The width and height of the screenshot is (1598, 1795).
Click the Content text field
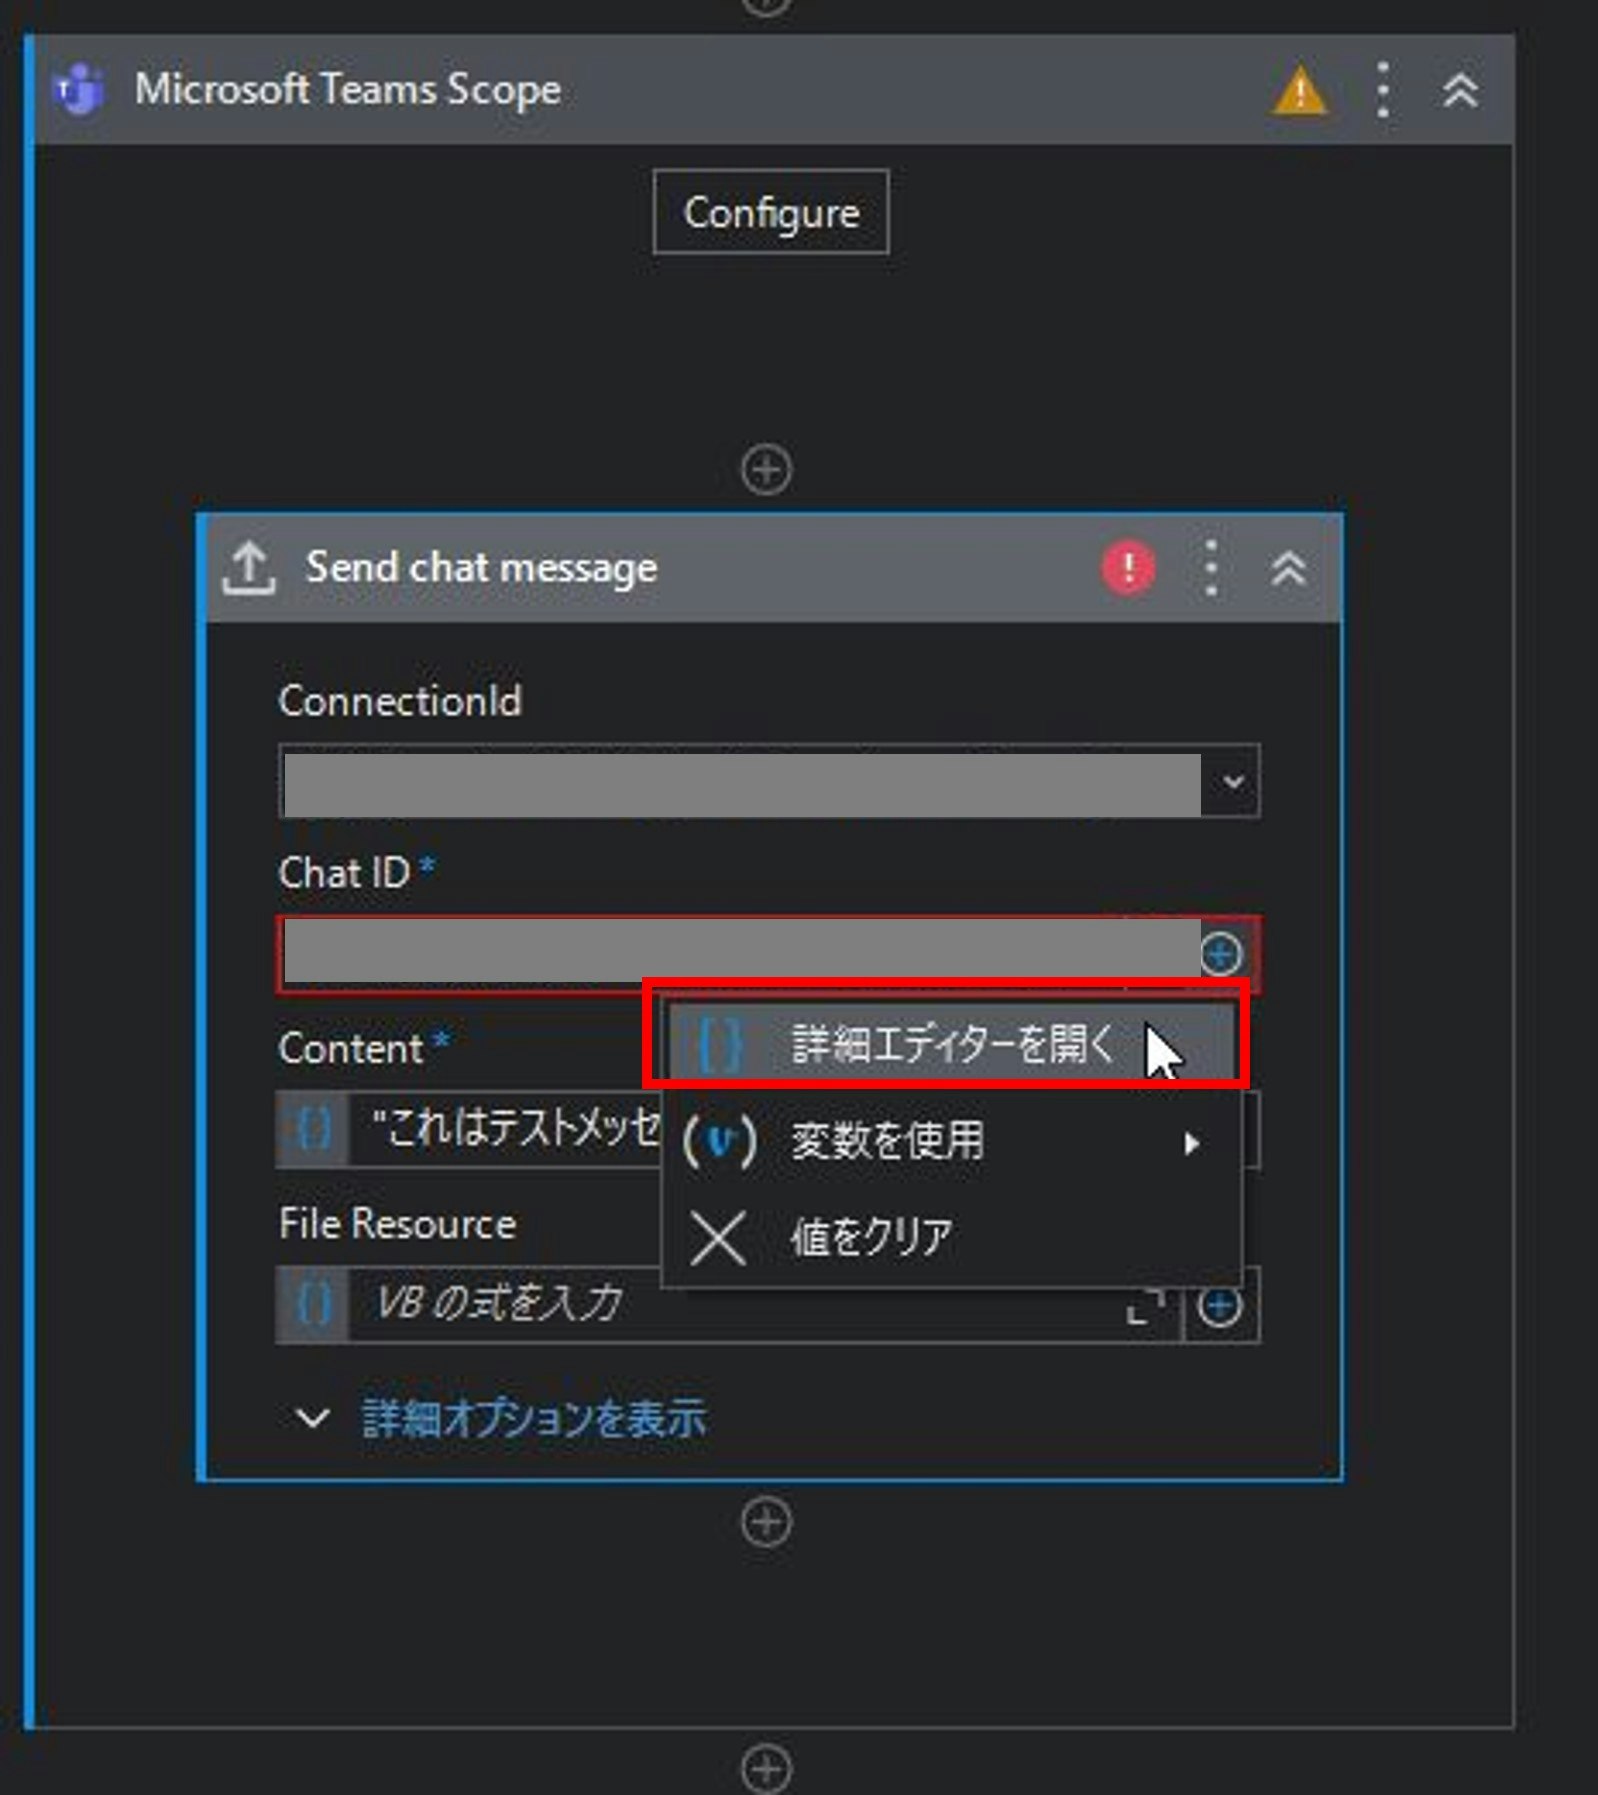tap(506, 1130)
